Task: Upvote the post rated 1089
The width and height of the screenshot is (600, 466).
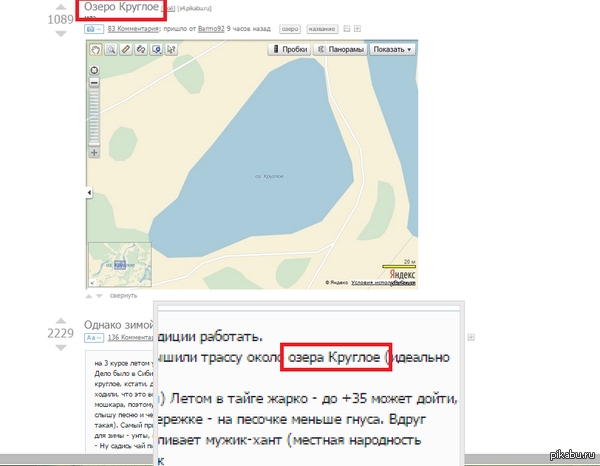Action: coord(61,7)
